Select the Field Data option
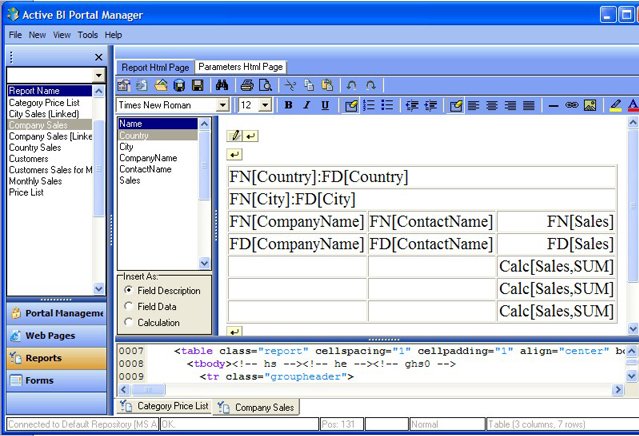 pos(129,307)
